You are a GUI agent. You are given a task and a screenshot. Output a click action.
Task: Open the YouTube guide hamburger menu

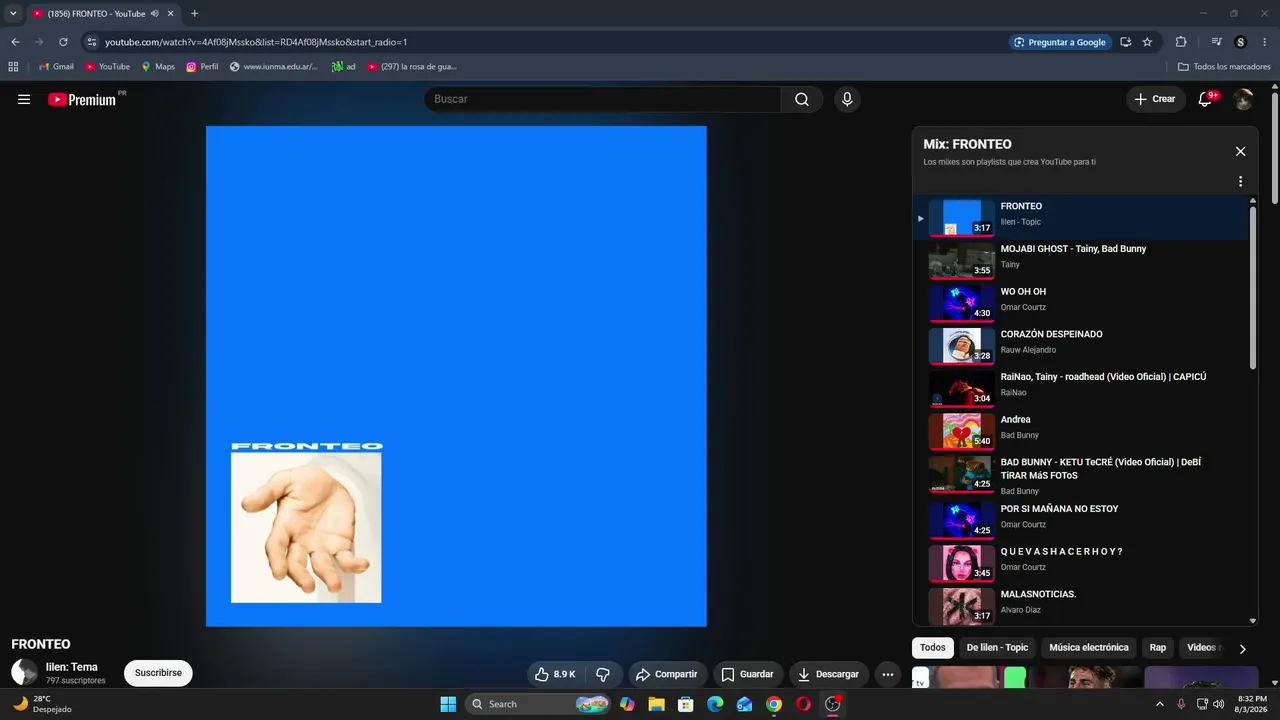(24, 99)
